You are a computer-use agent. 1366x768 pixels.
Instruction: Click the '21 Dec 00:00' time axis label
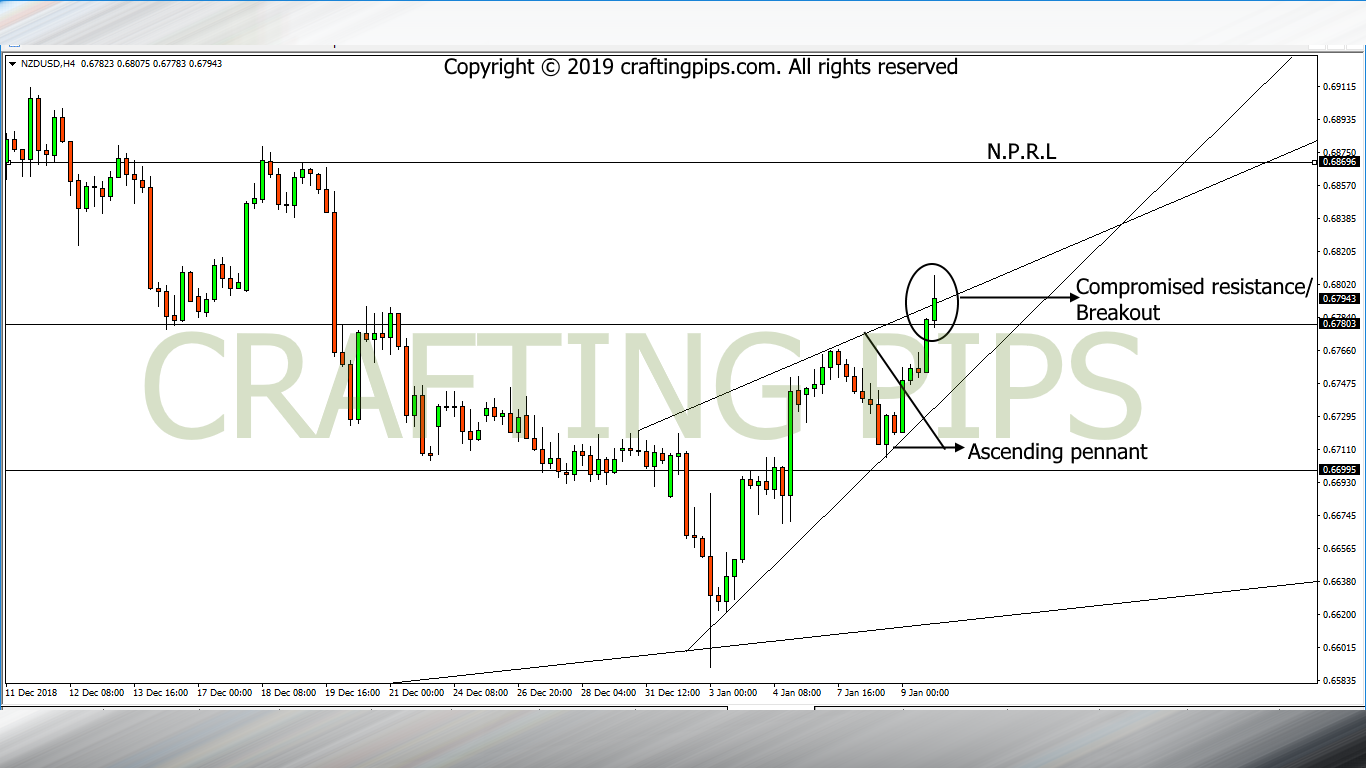pos(417,692)
